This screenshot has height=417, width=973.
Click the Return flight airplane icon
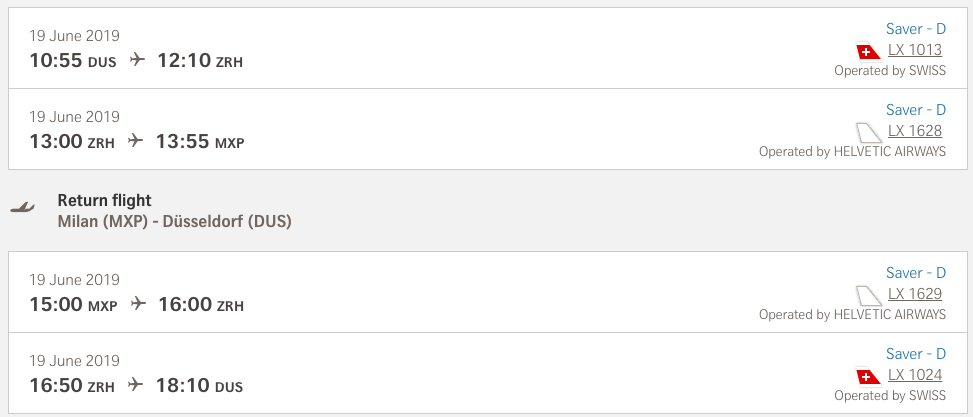(22, 207)
